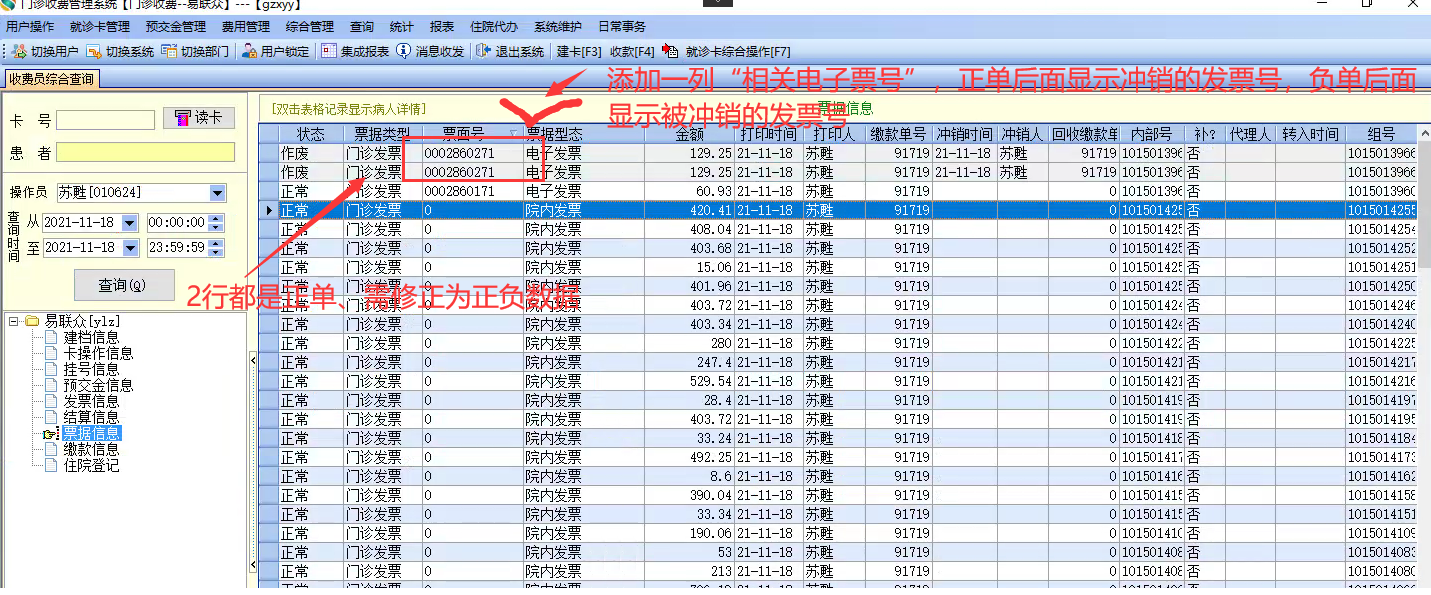Image resolution: width=1431 pixels, height=595 pixels.
Task: Focus the 卡号 card number input field
Action: (x=105, y=120)
